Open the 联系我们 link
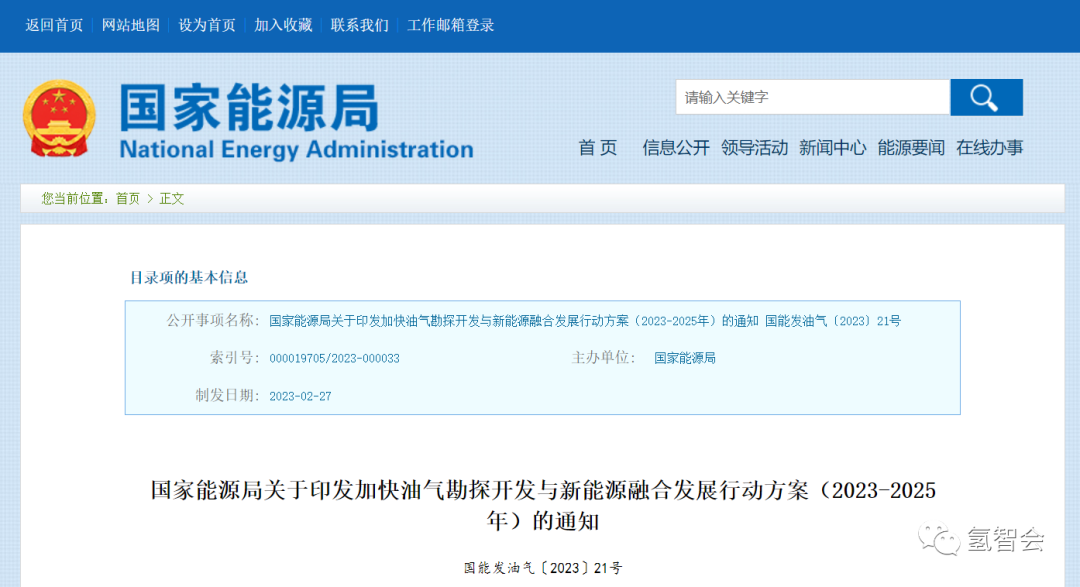This screenshot has width=1080, height=587. [360, 25]
